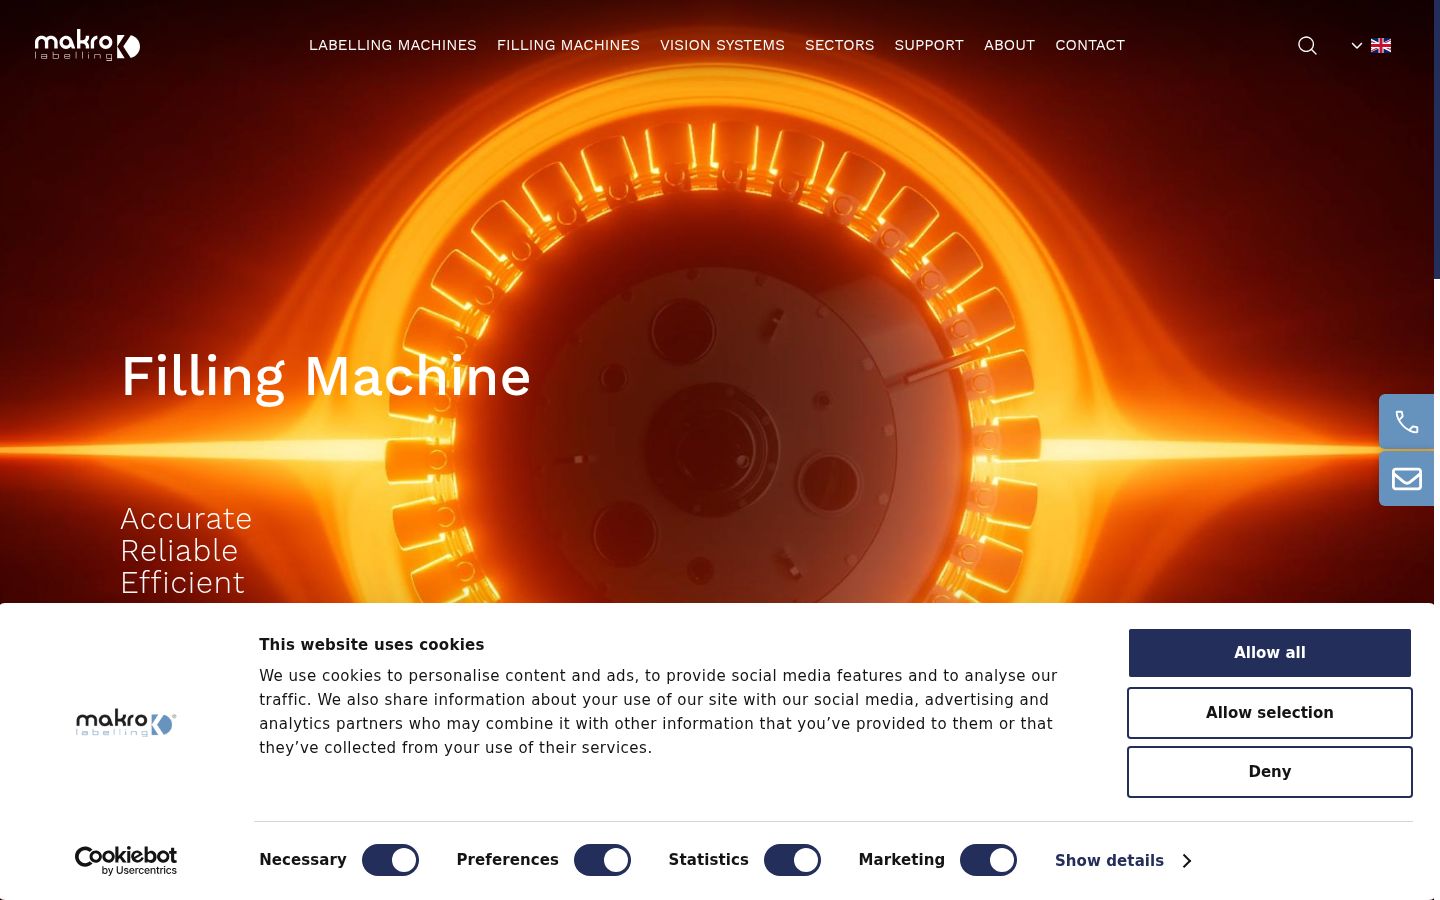The width and height of the screenshot is (1440, 900).
Task: Disable the Marketing cookies switch
Action: [x=988, y=860]
